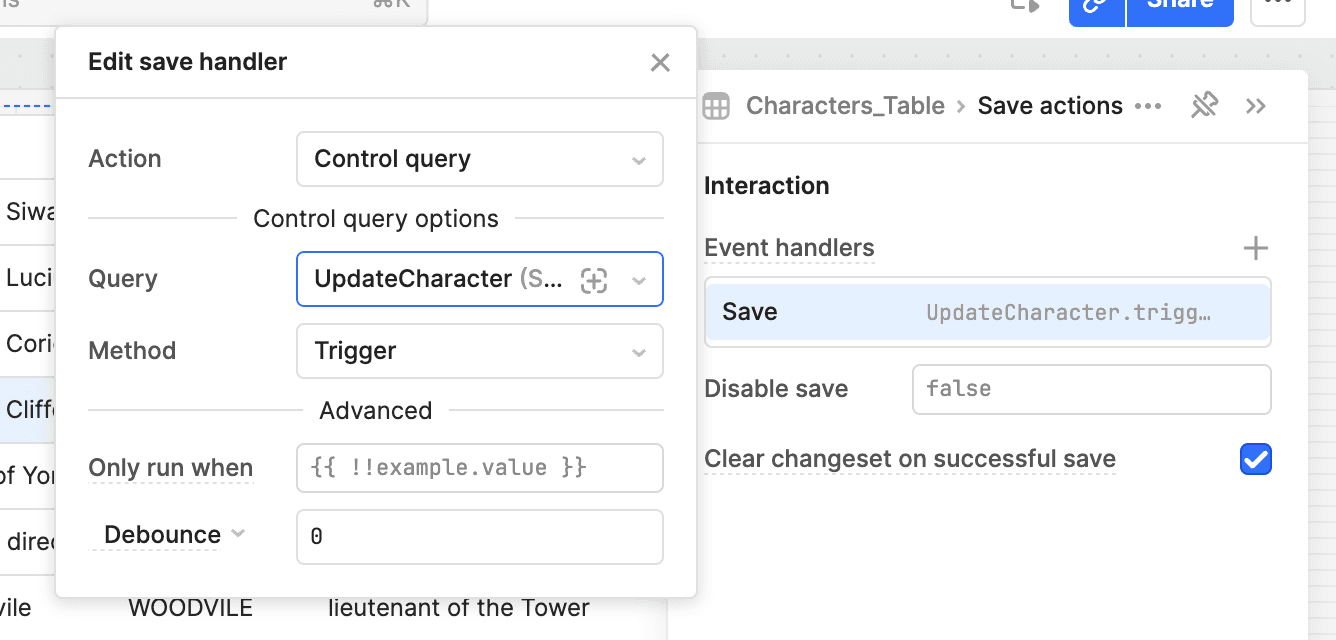Add a new event handler with plus
Screen dimensions: 1336x640
[1255, 248]
